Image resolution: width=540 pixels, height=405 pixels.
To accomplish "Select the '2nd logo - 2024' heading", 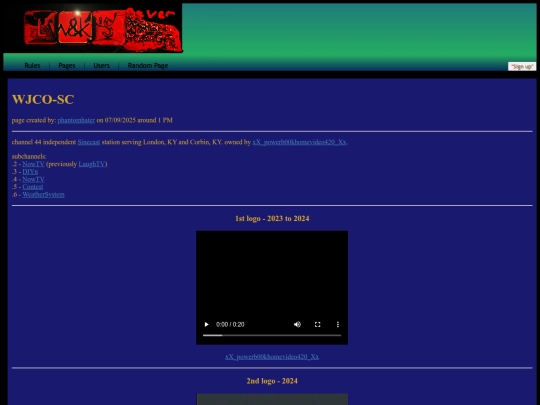I will [272, 381].
